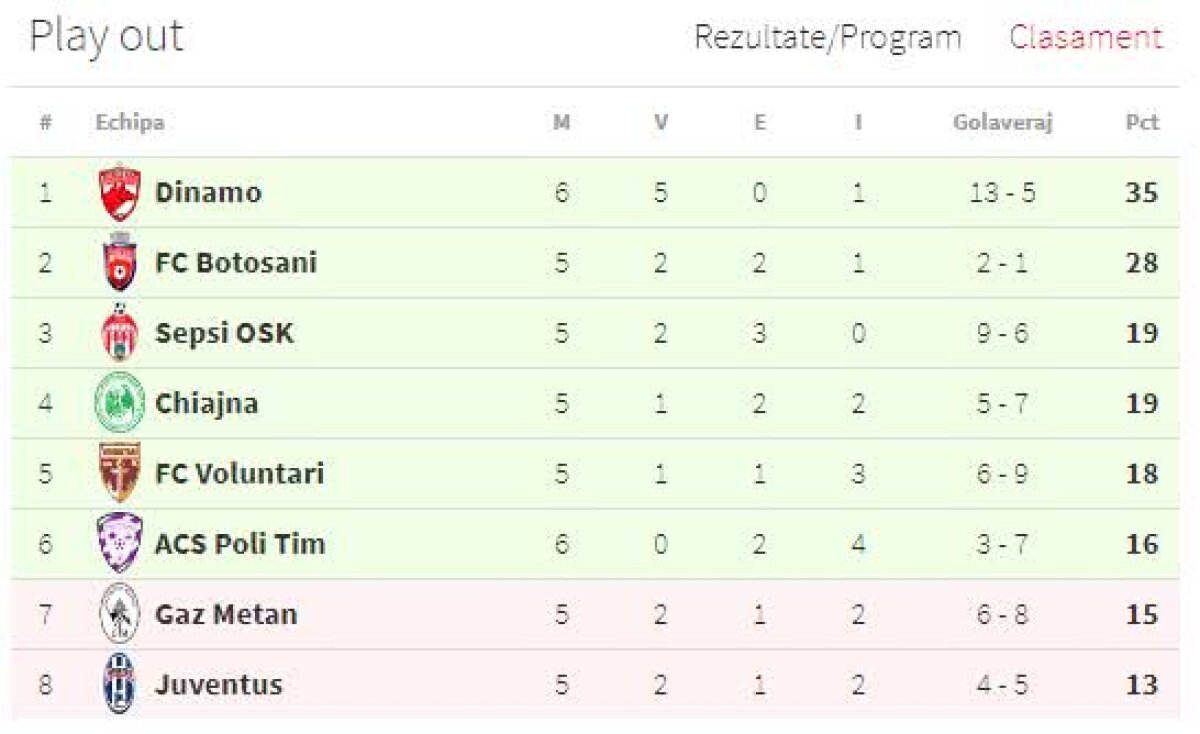Click the Golaveraj column header
Viewport: 1200px width, 734px height.
(x=1002, y=123)
